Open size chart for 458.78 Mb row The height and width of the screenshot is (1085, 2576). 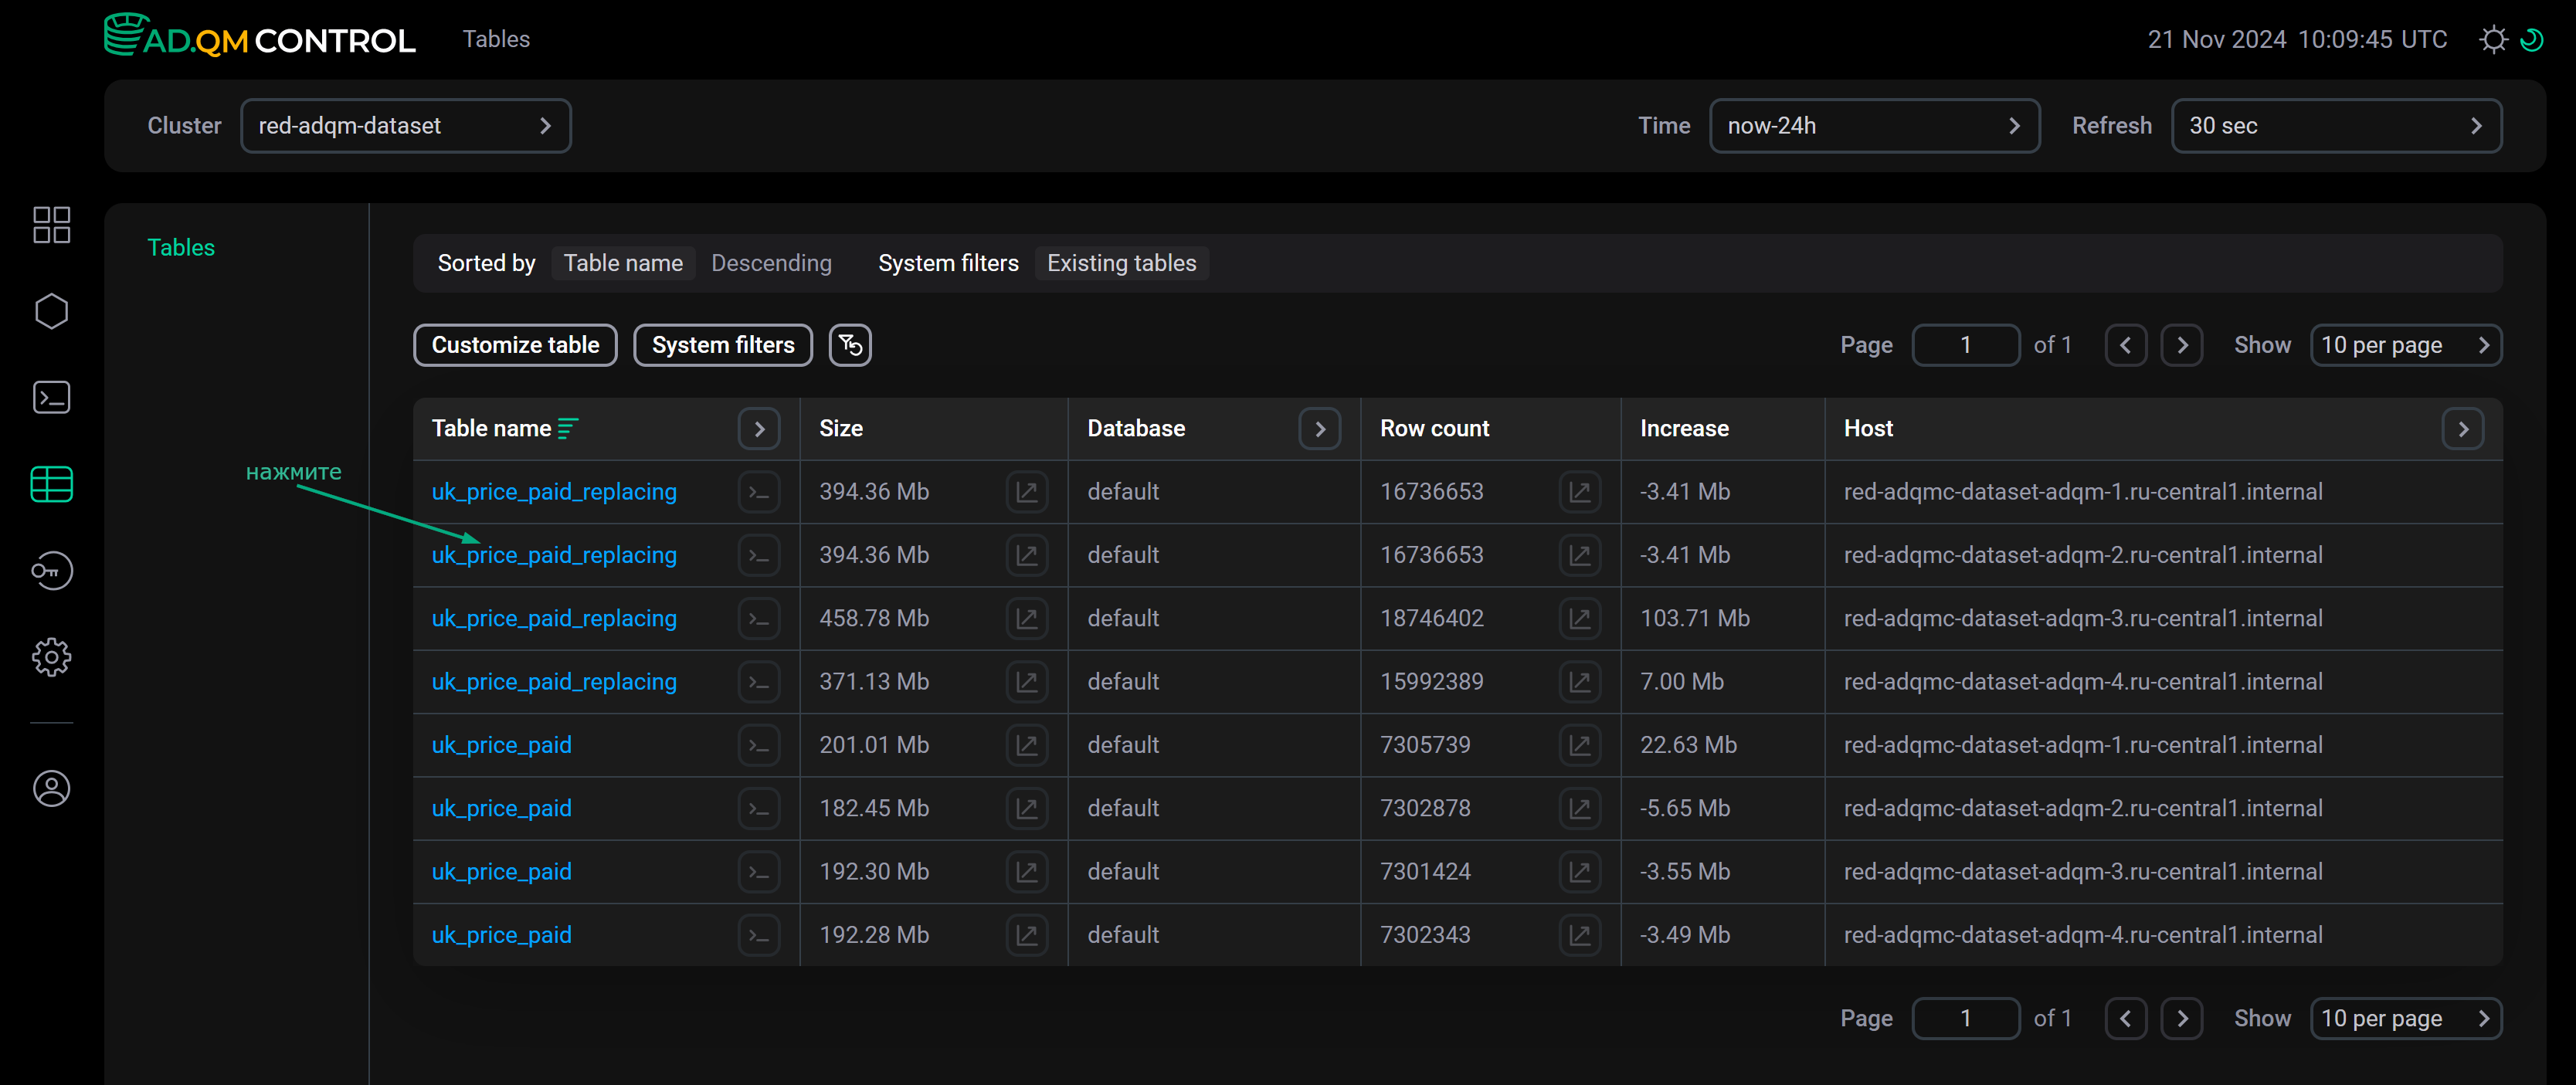coord(1026,618)
